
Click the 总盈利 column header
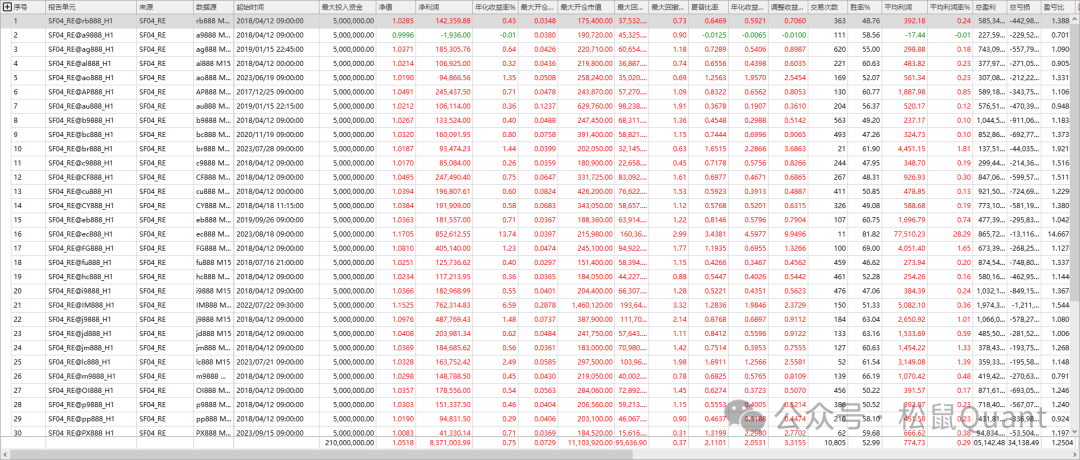(985, 6)
